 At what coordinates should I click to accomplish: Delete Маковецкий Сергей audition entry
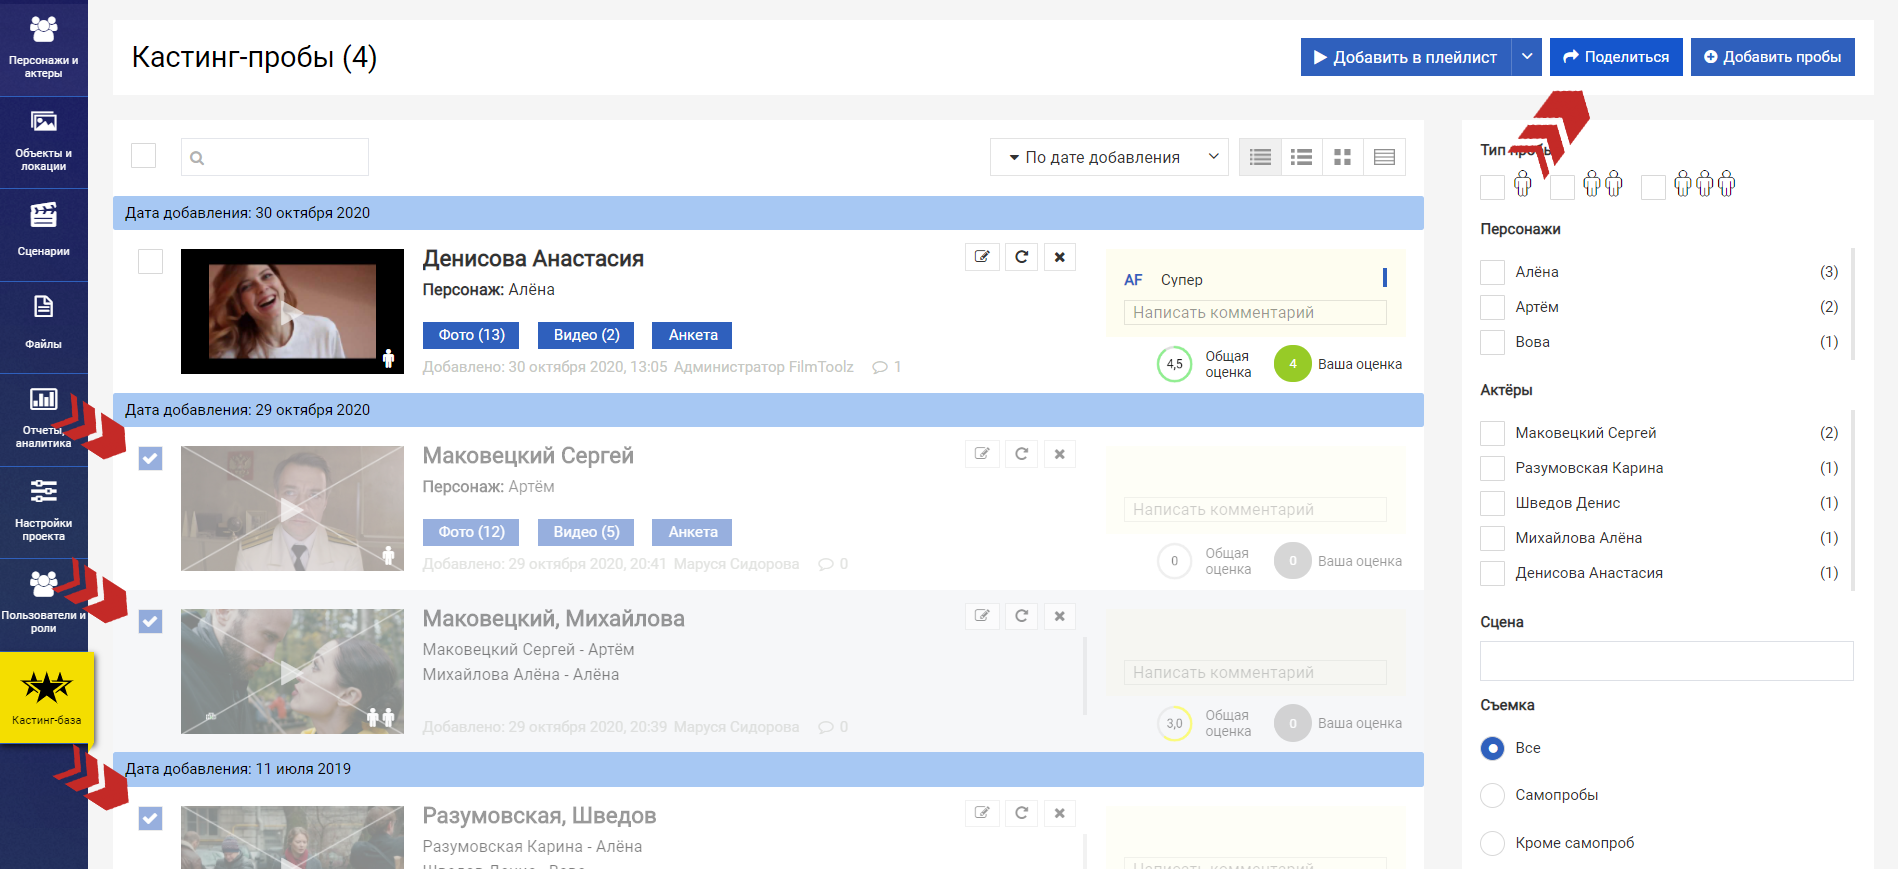1060,454
